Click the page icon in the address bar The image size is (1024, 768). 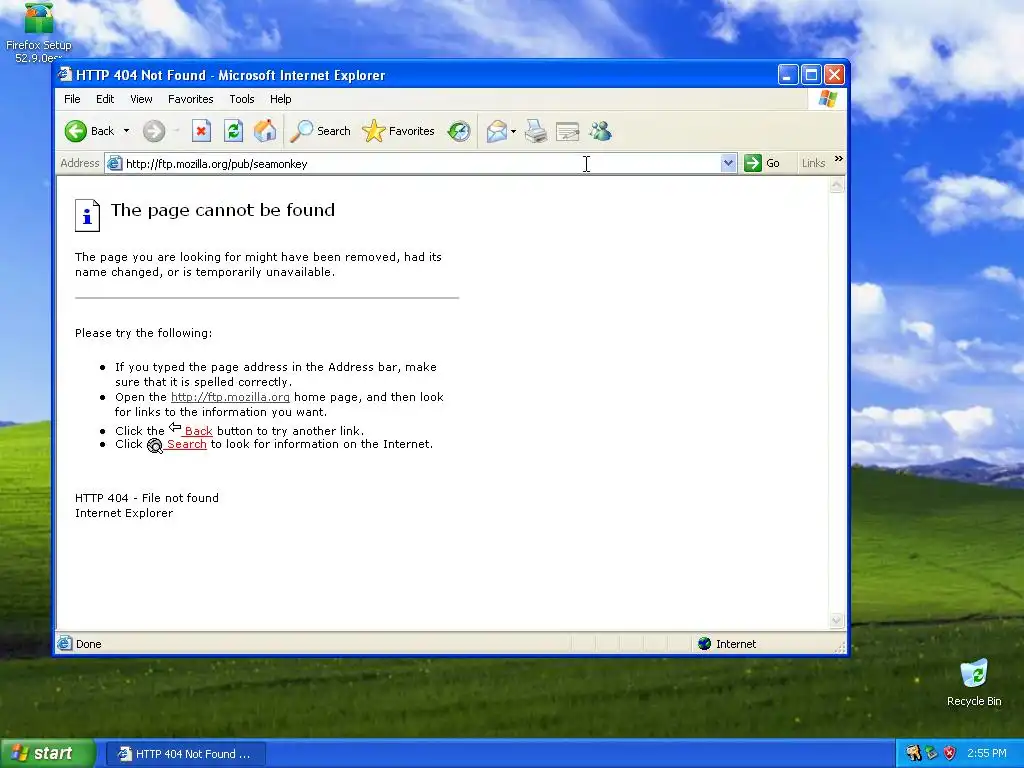pyautogui.click(x=114, y=163)
